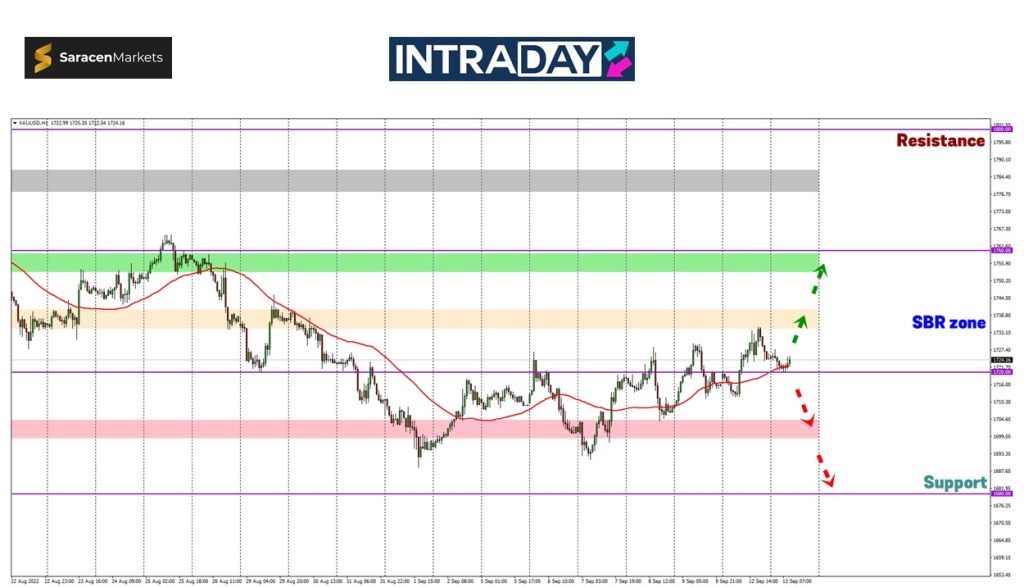
Task: Click the lower red dashed arrow
Action: pos(825,472)
